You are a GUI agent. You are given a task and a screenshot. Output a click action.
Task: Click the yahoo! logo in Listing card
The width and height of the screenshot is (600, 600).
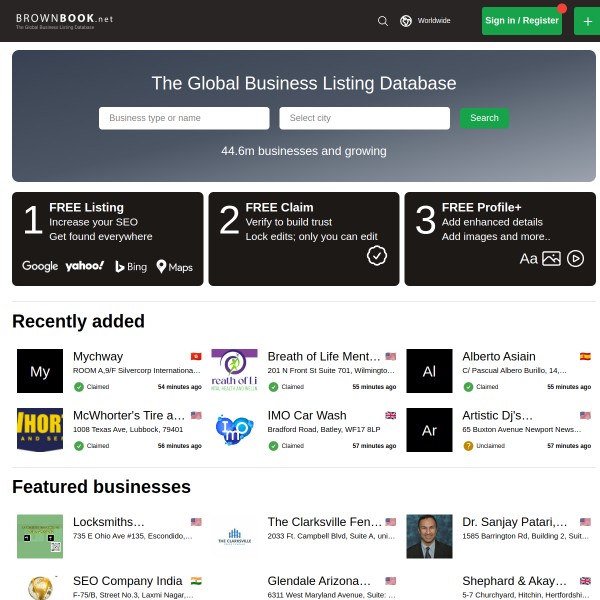85,266
